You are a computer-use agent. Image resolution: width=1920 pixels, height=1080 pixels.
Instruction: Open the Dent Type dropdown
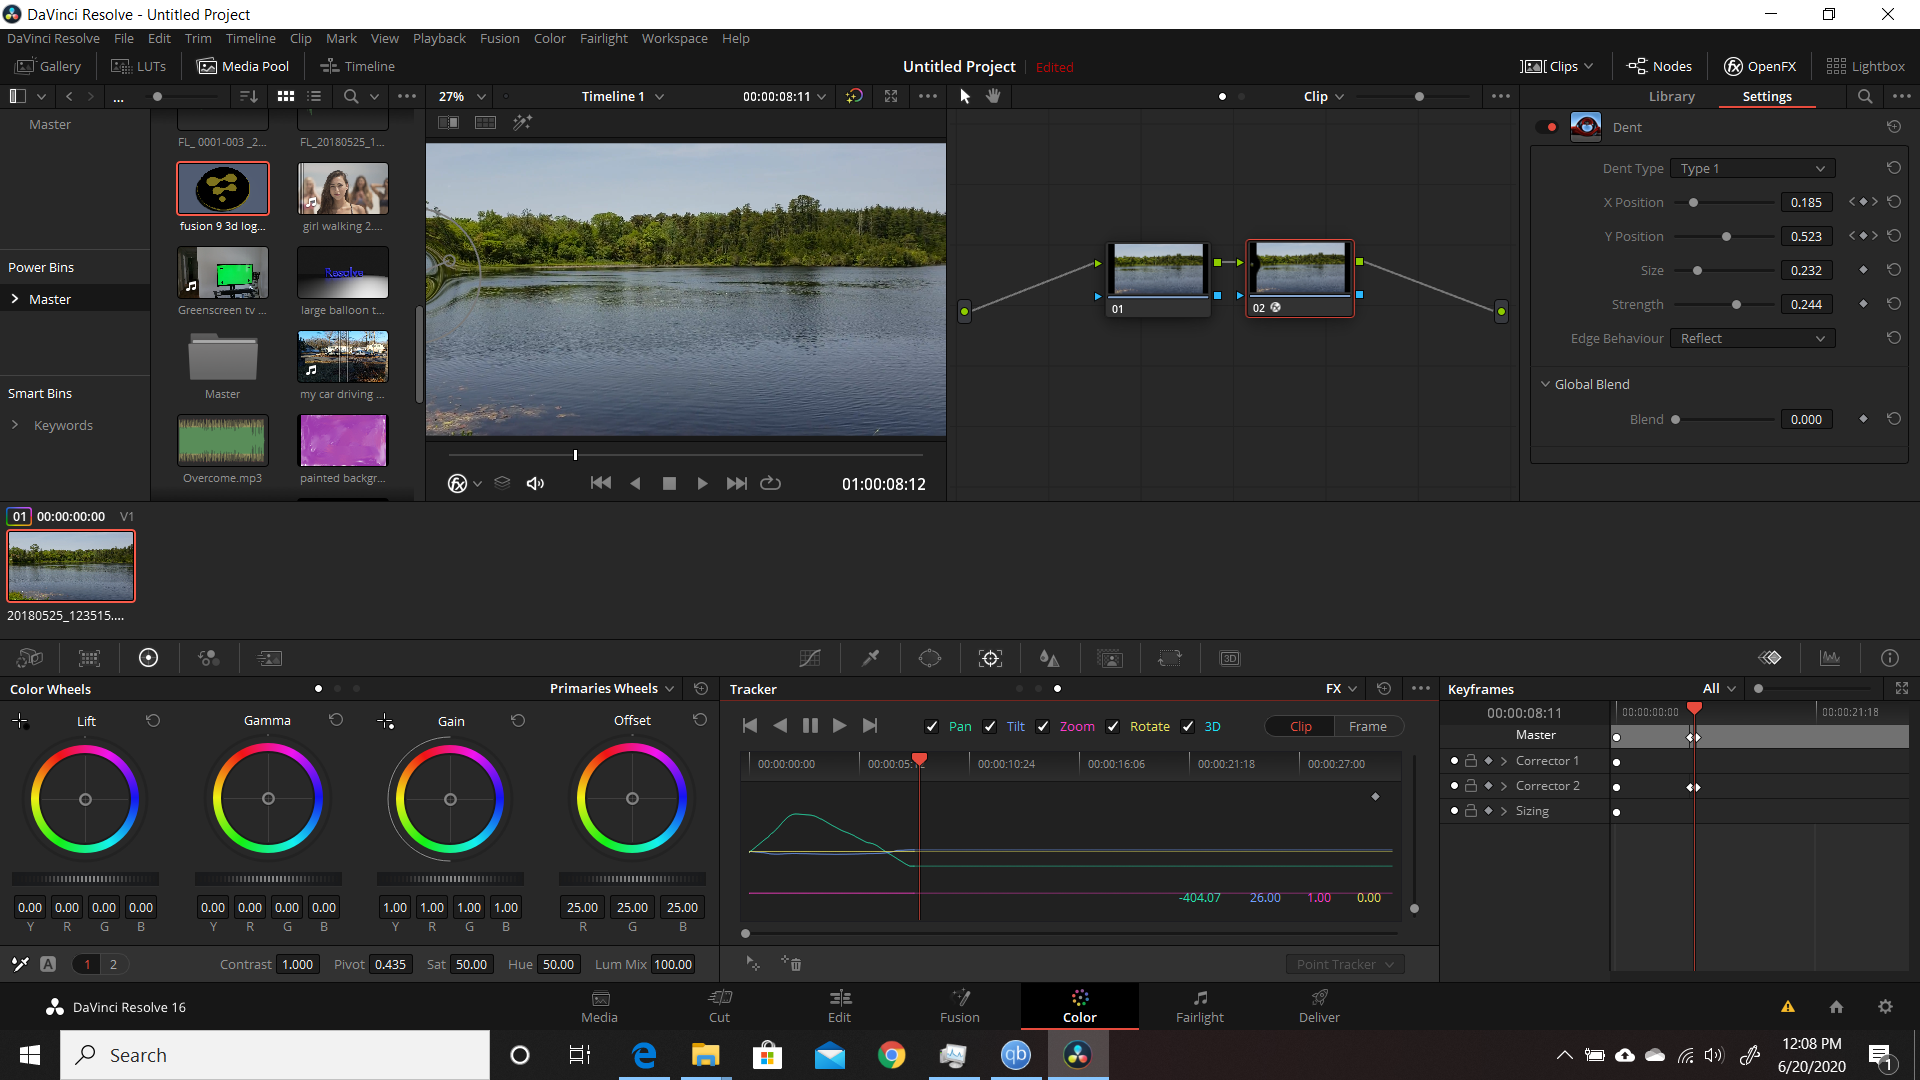1752,169
